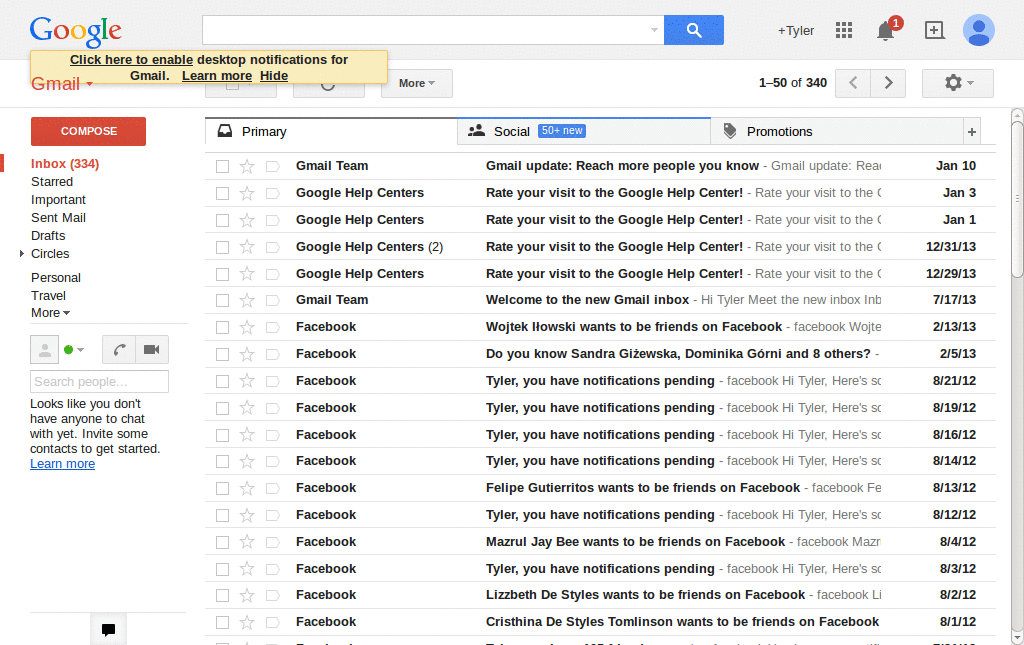Open the Important folder

click(x=58, y=200)
